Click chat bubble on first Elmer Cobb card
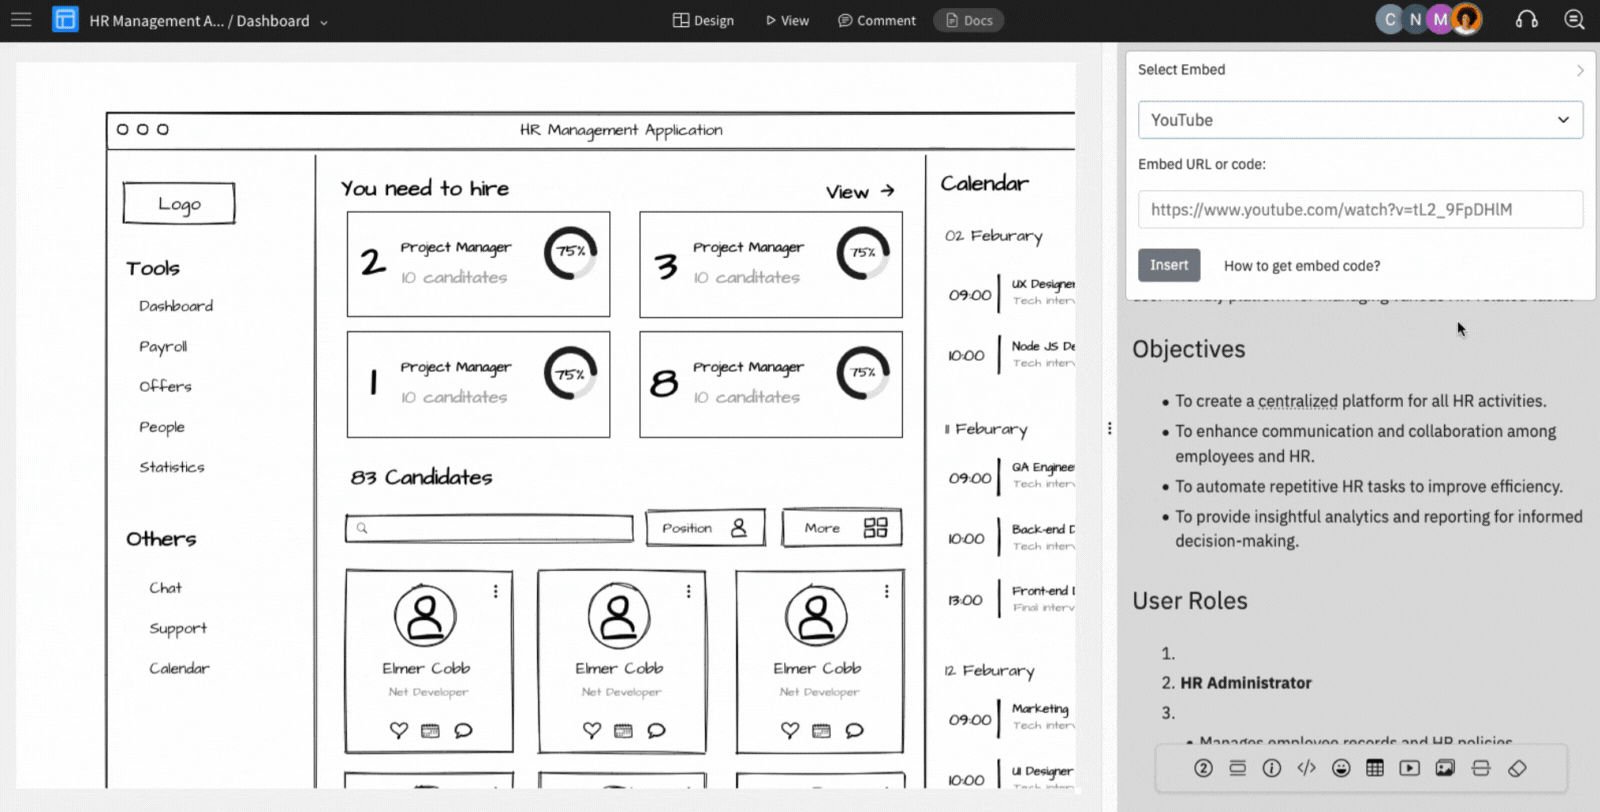The height and width of the screenshot is (812, 1600). pos(463,731)
